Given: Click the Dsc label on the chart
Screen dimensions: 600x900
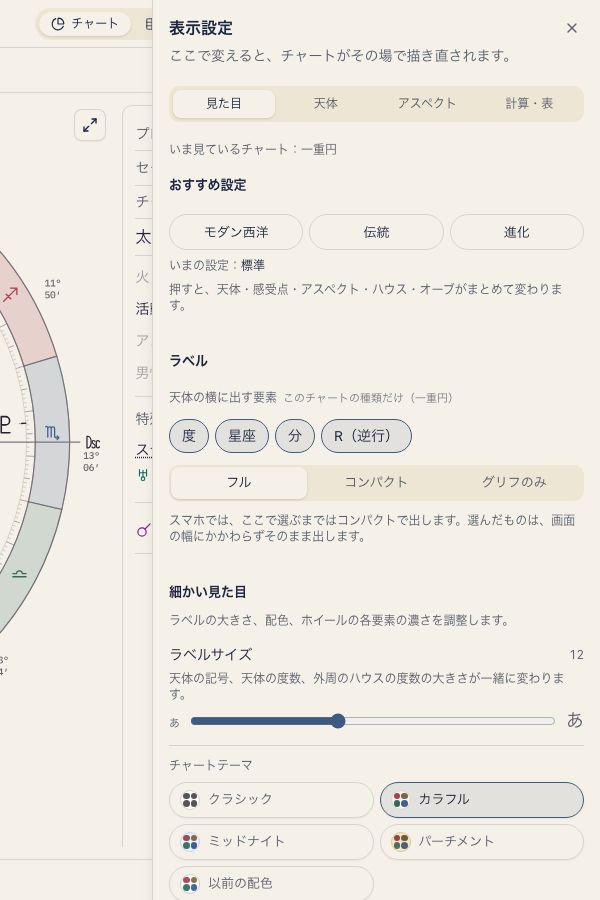Looking at the screenshot, I should [x=92, y=443].
